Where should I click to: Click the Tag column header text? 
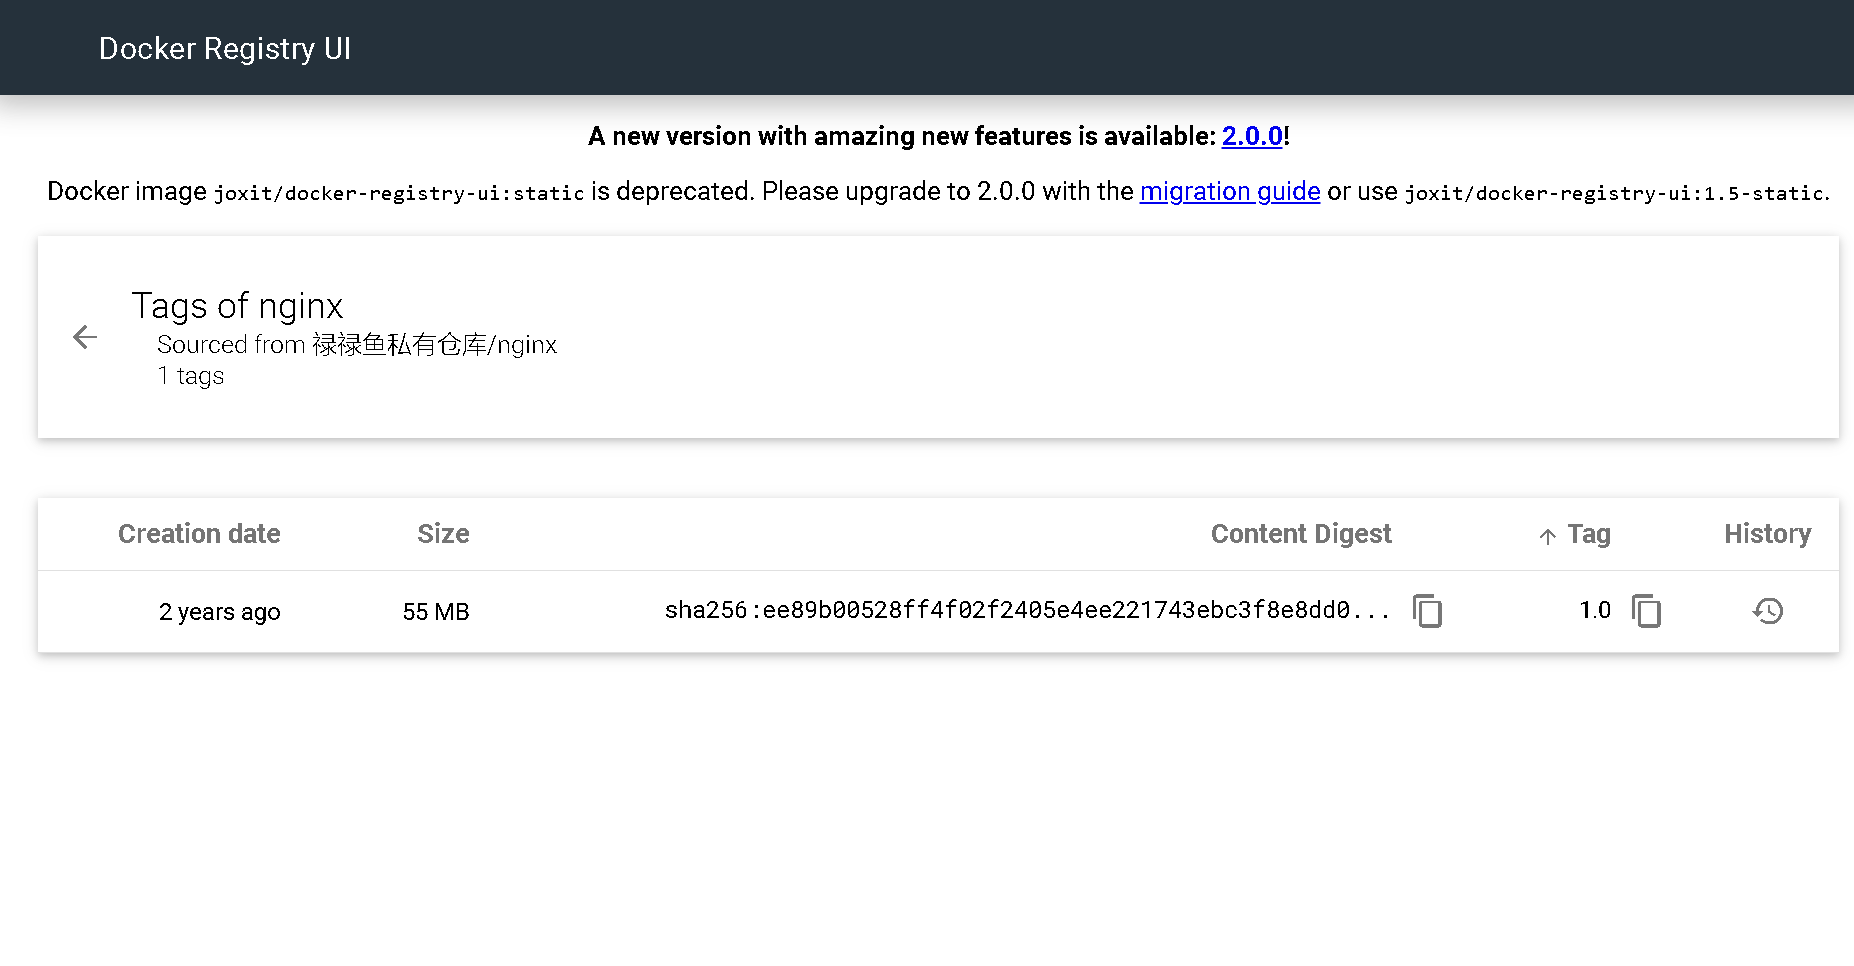pyautogui.click(x=1589, y=534)
